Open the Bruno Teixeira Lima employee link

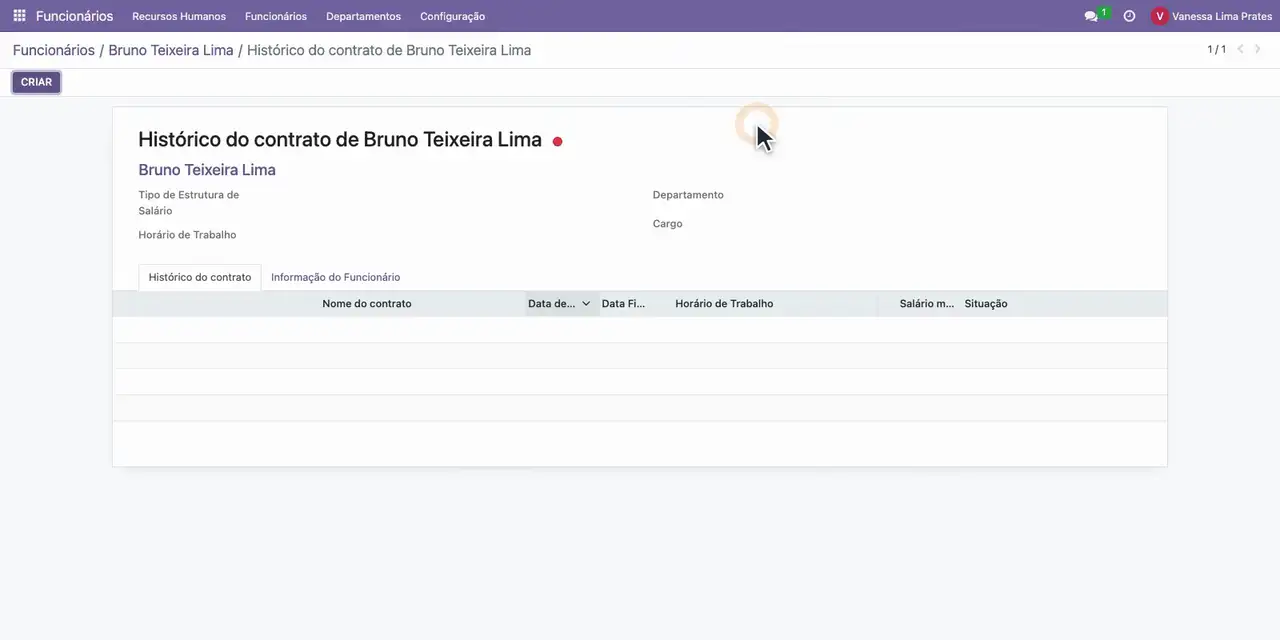click(x=207, y=170)
